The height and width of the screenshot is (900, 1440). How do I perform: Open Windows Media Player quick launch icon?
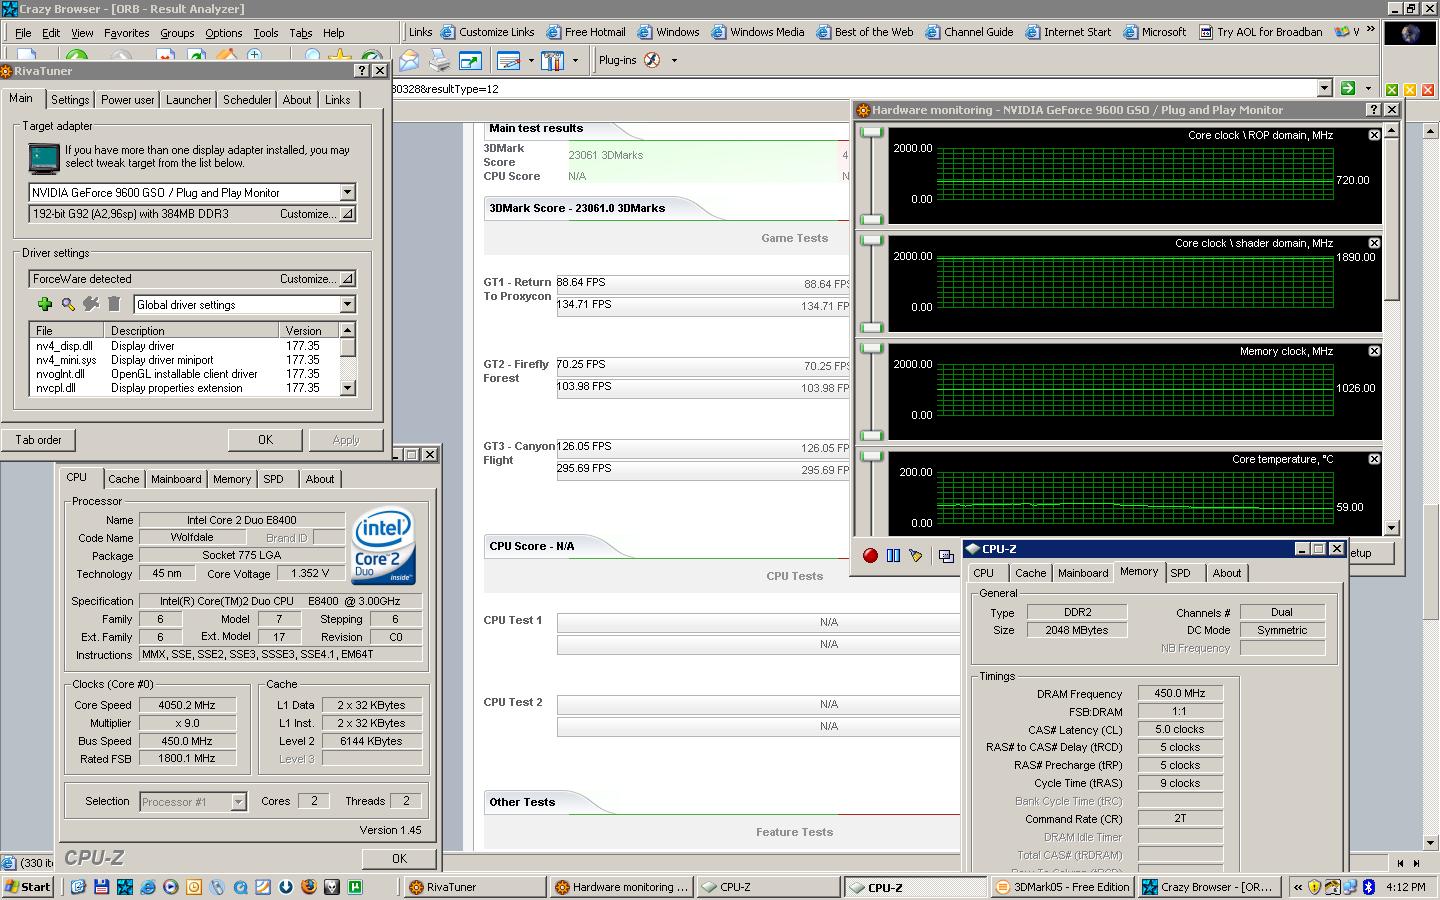[171, 887]
